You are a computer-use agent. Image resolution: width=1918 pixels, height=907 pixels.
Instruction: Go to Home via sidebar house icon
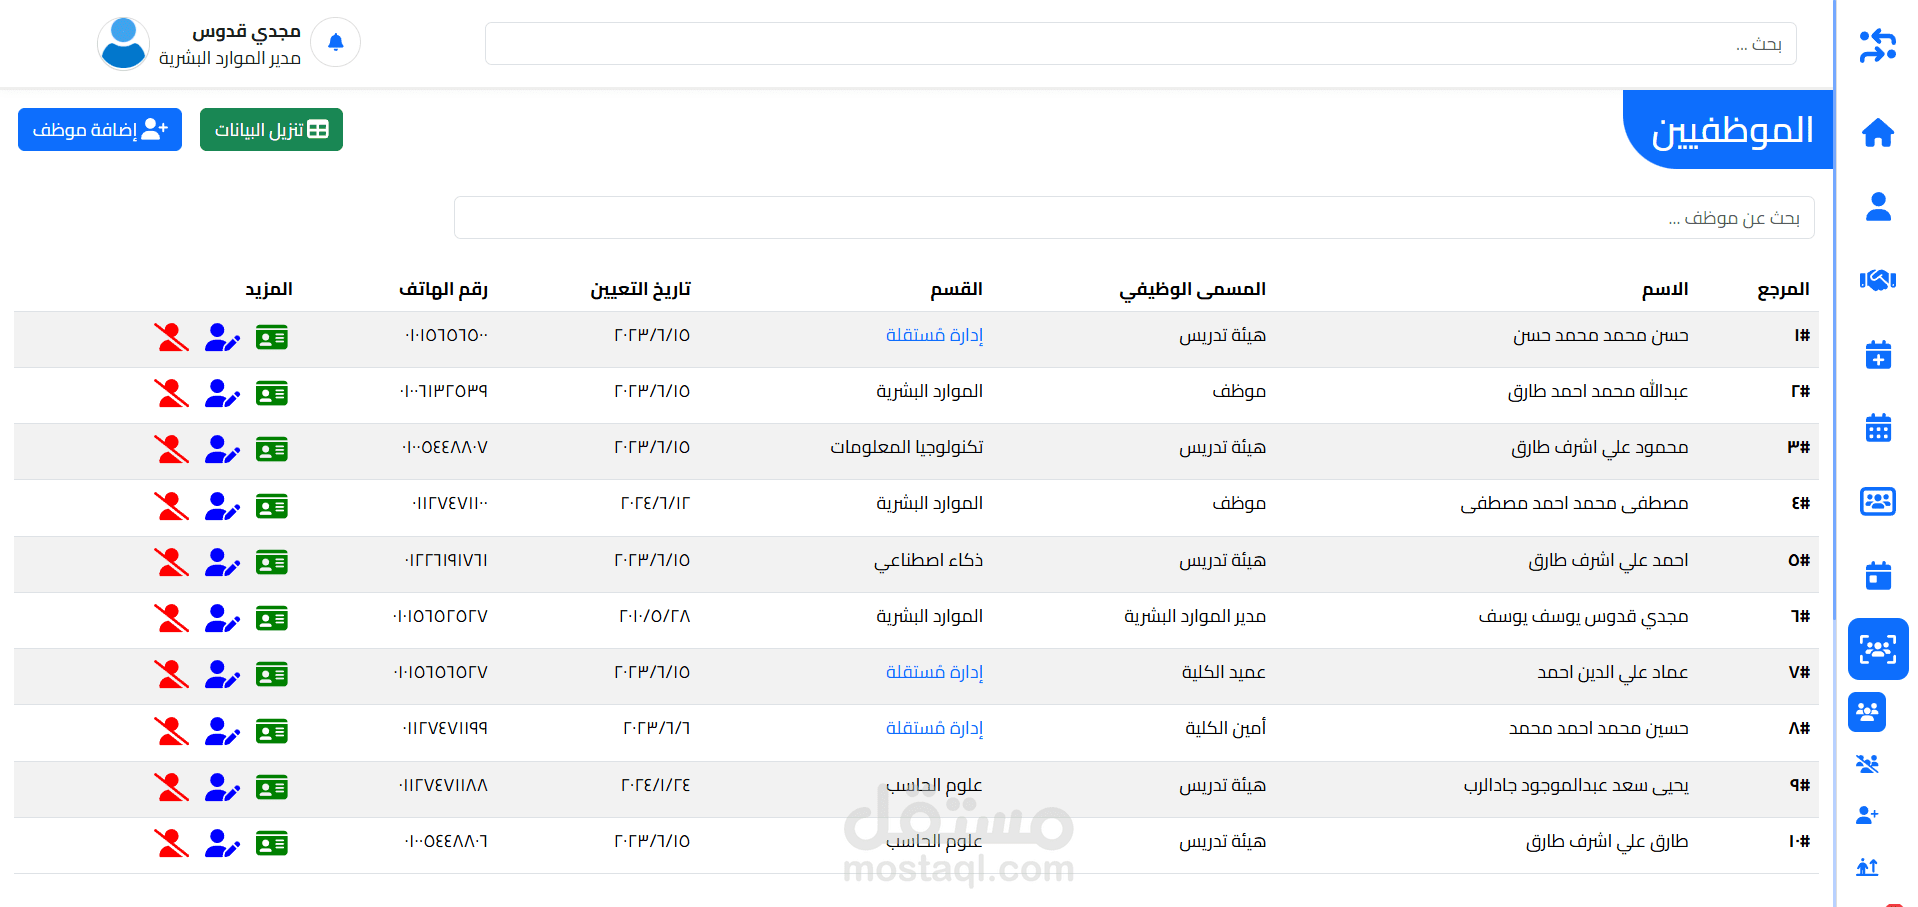1878,132
